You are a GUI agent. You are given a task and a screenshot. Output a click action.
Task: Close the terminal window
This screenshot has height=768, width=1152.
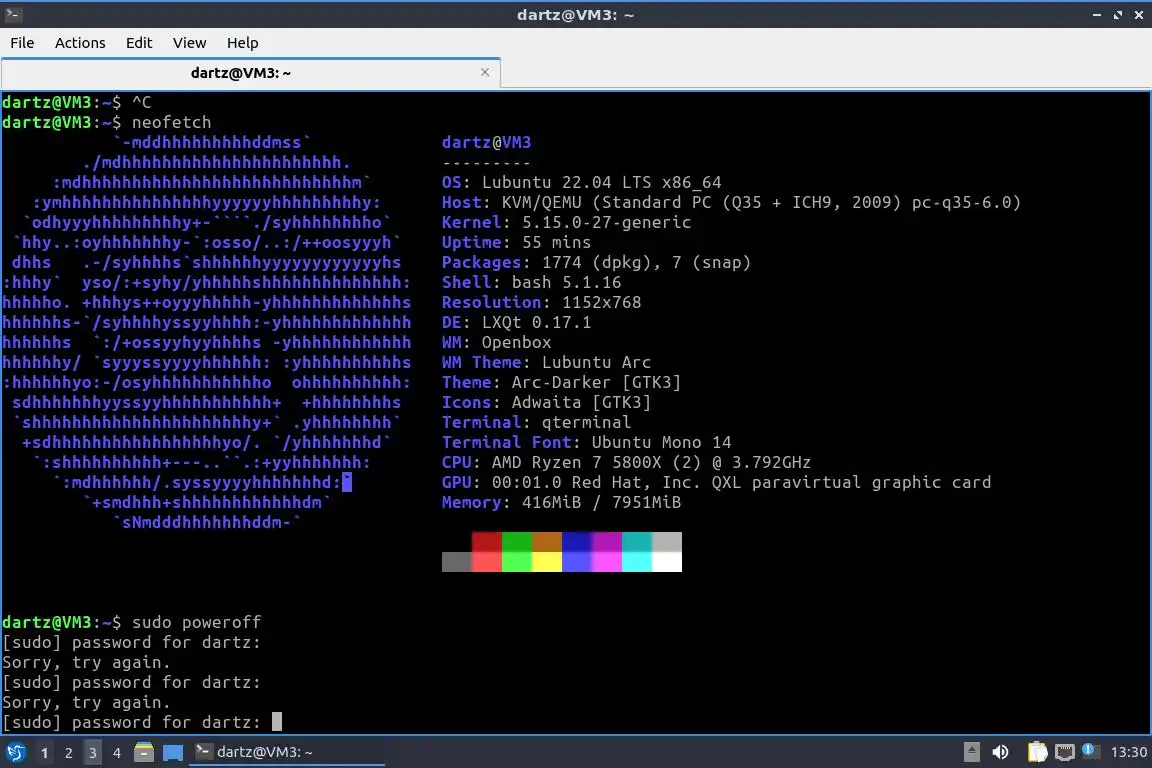1139,15
